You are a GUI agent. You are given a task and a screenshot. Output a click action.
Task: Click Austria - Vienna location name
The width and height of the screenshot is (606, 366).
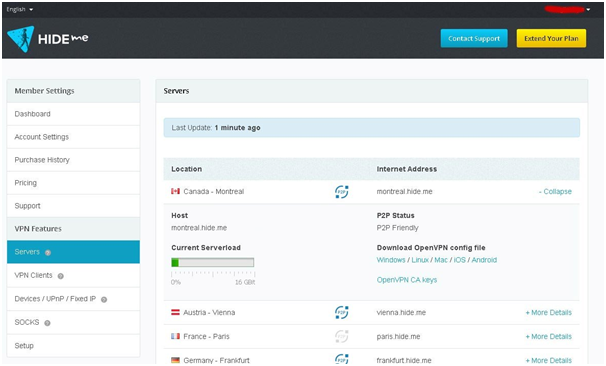[x=209, y=313]
